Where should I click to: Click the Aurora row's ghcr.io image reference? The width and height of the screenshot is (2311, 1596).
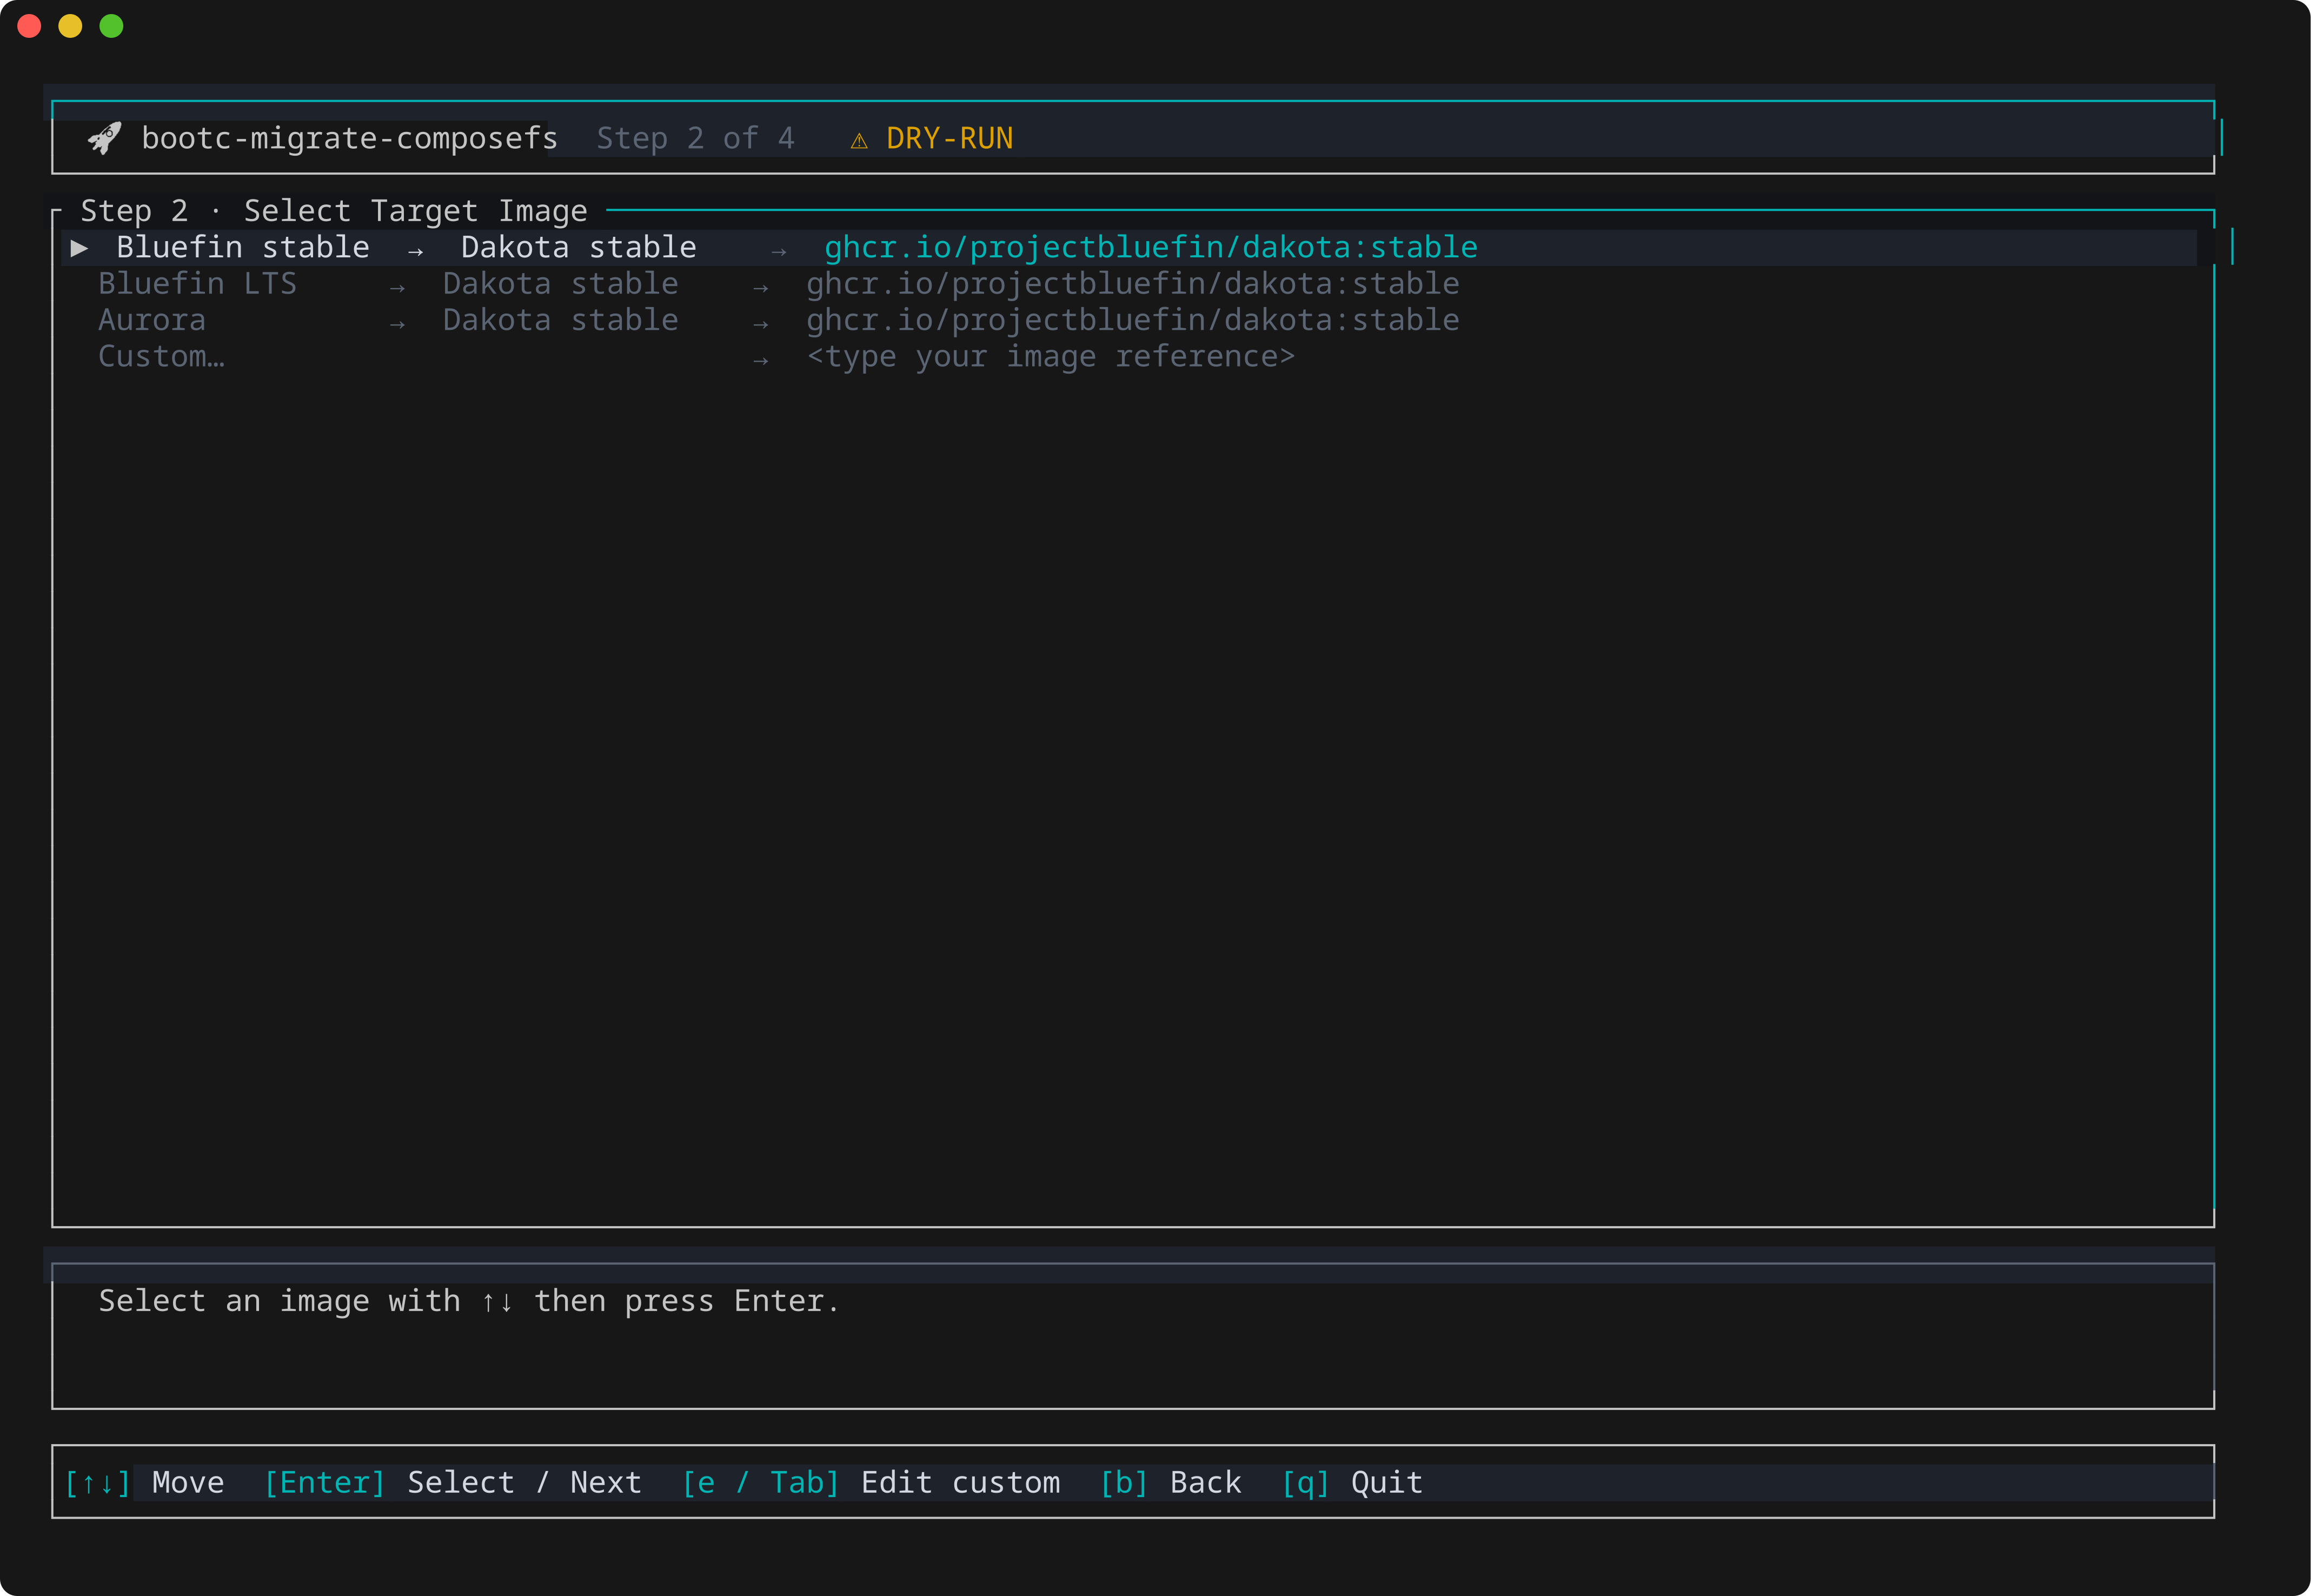click(1133, 320)
